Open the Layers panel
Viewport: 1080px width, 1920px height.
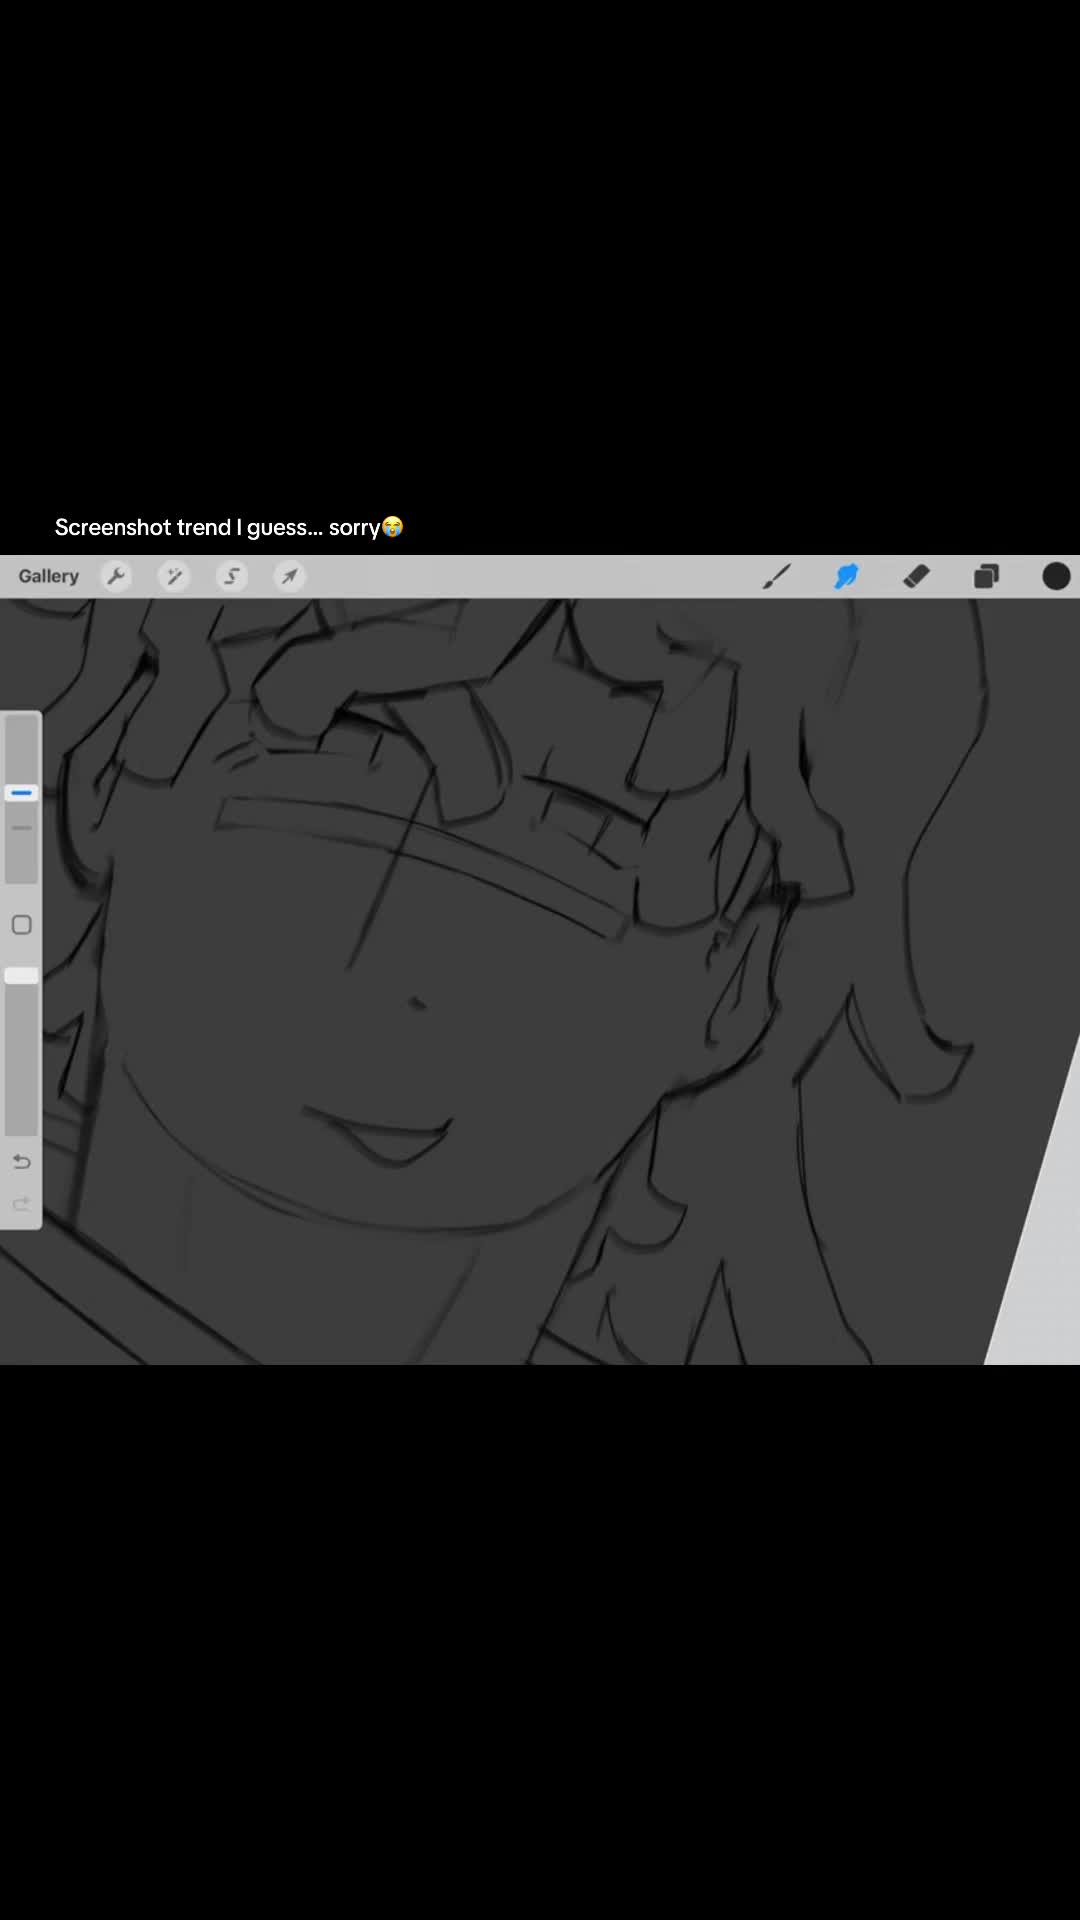(986, 576)
